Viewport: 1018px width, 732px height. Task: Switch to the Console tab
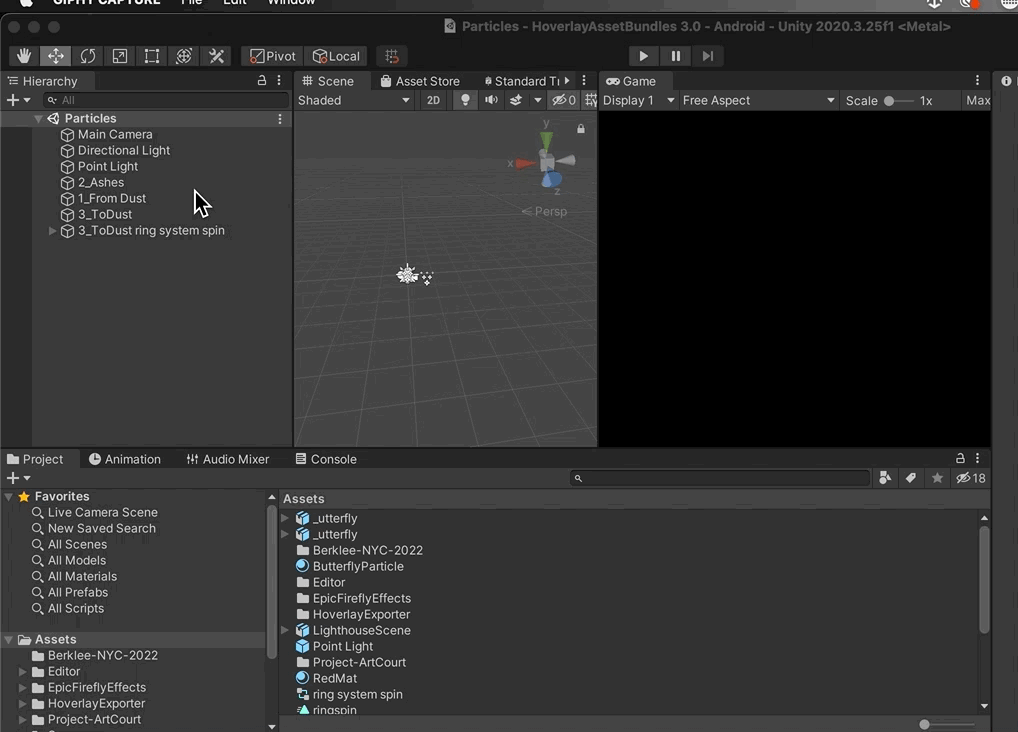[x=326, y=459]
